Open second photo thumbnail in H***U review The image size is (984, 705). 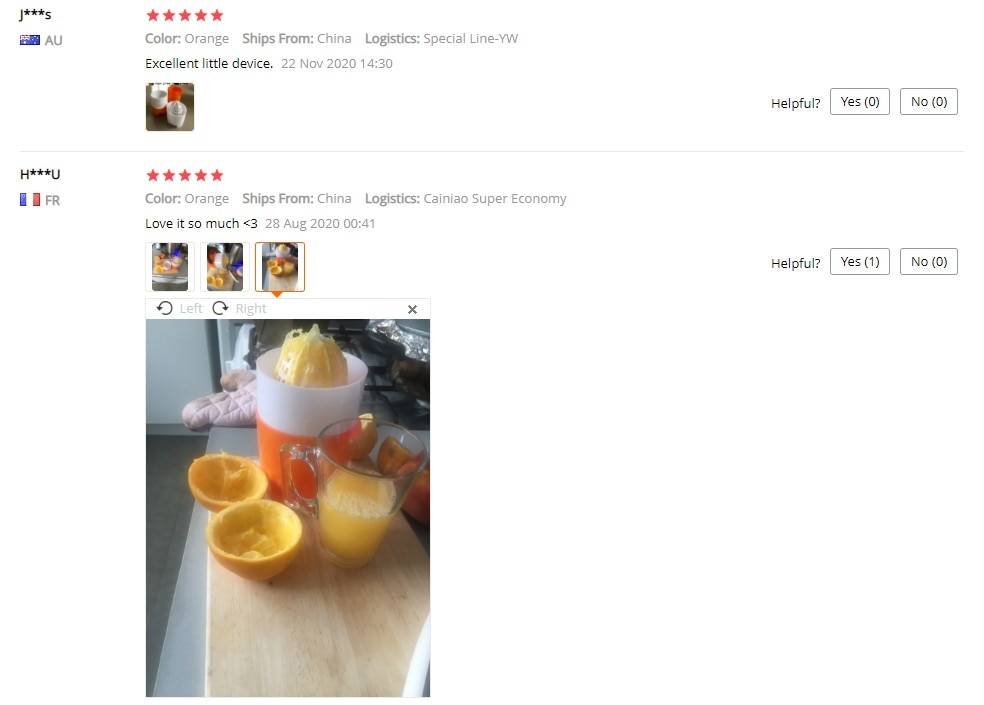[x=225, y=267]
